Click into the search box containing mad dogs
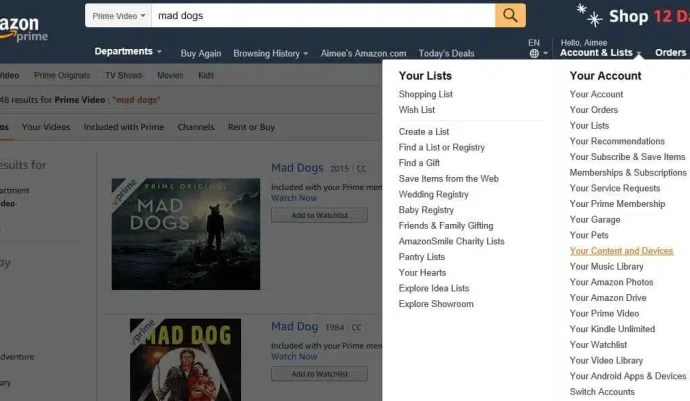 pyautogui.click(x=323, y=16)
